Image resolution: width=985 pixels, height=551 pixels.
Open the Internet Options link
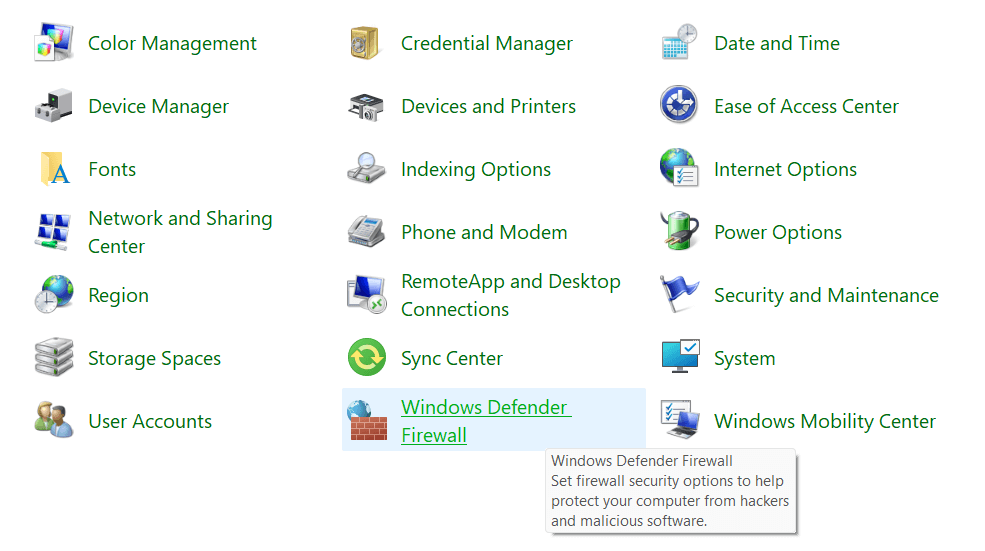[785, 170]
